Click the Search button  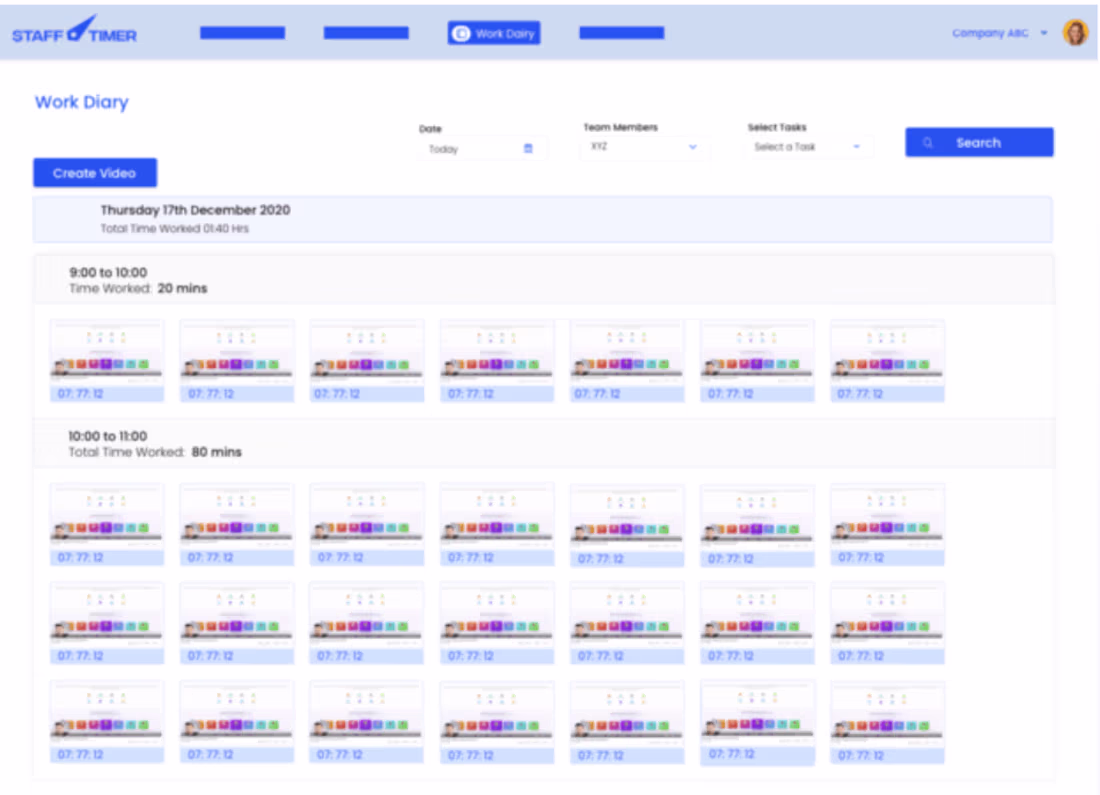[979, 142]
